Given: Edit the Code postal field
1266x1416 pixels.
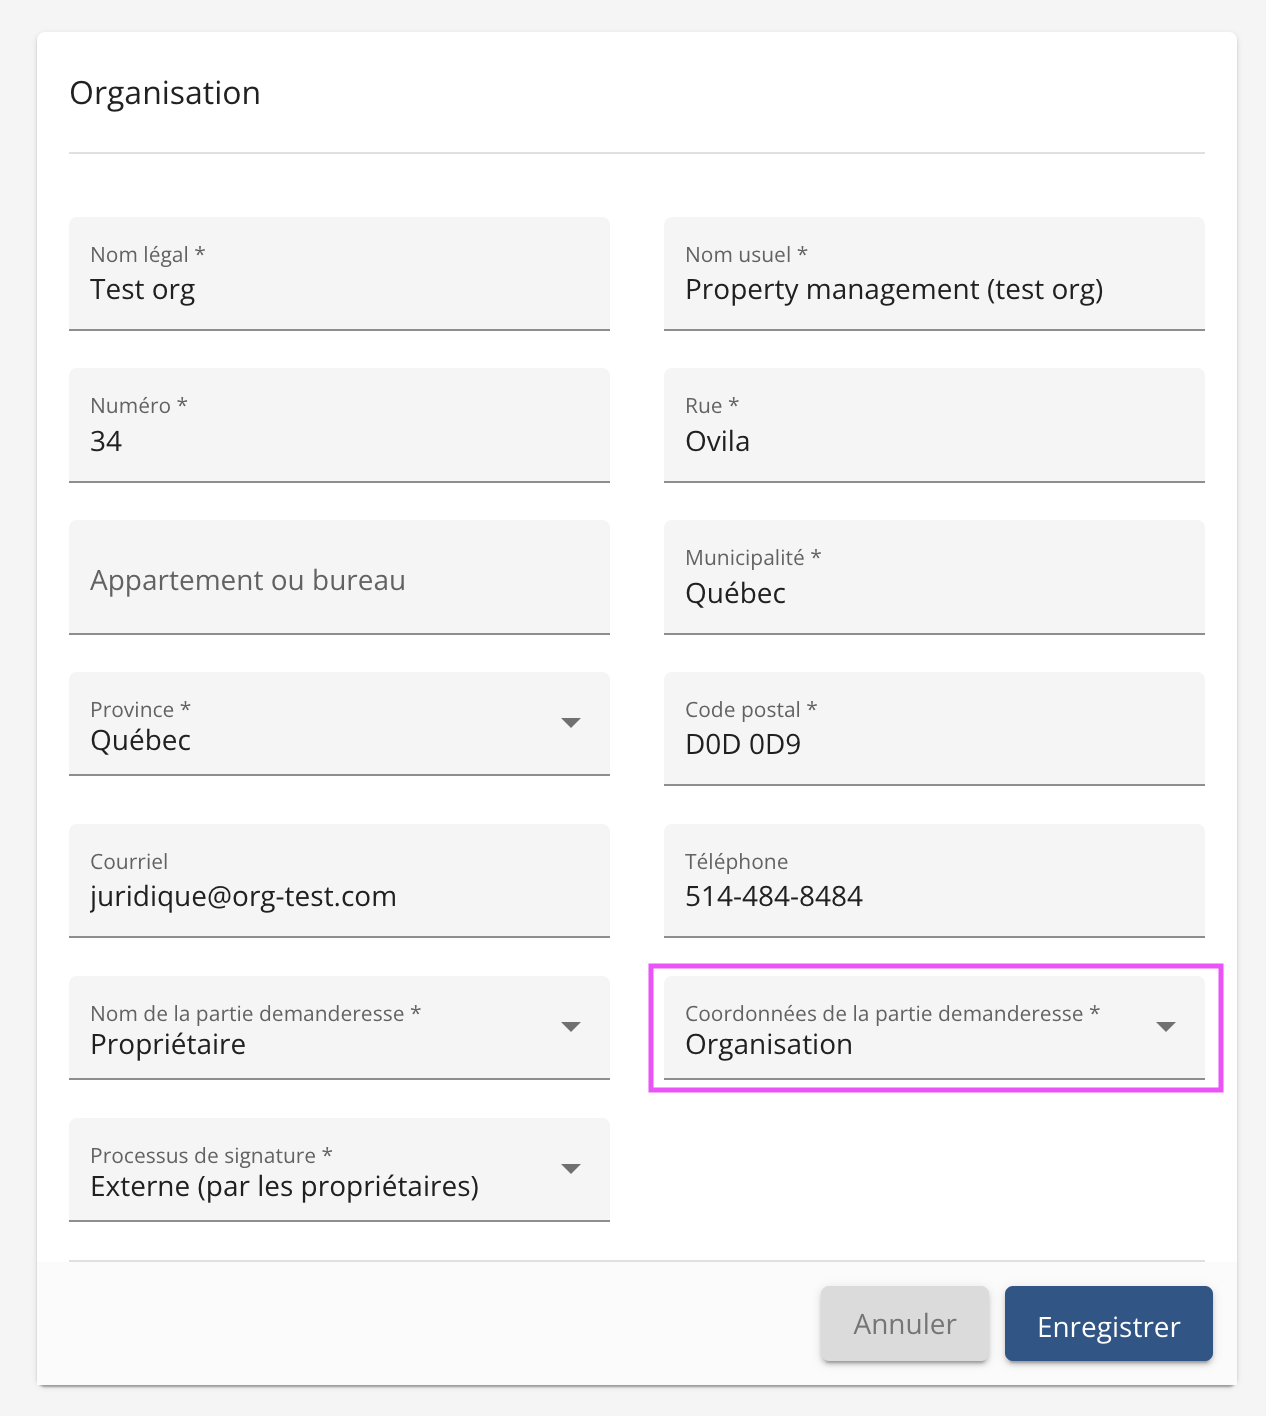Looking at the screenshot, I should 933,745.
